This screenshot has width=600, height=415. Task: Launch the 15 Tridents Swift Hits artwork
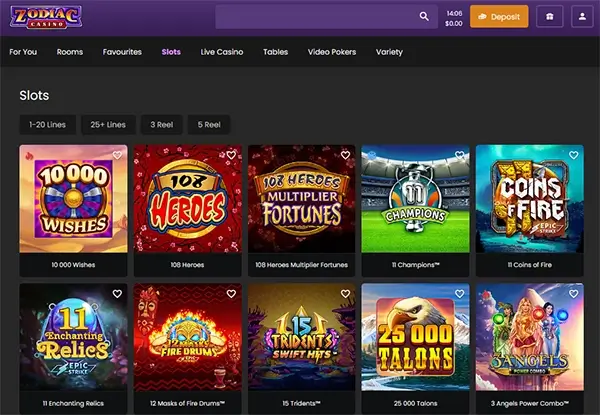click(x=302, y=337)
